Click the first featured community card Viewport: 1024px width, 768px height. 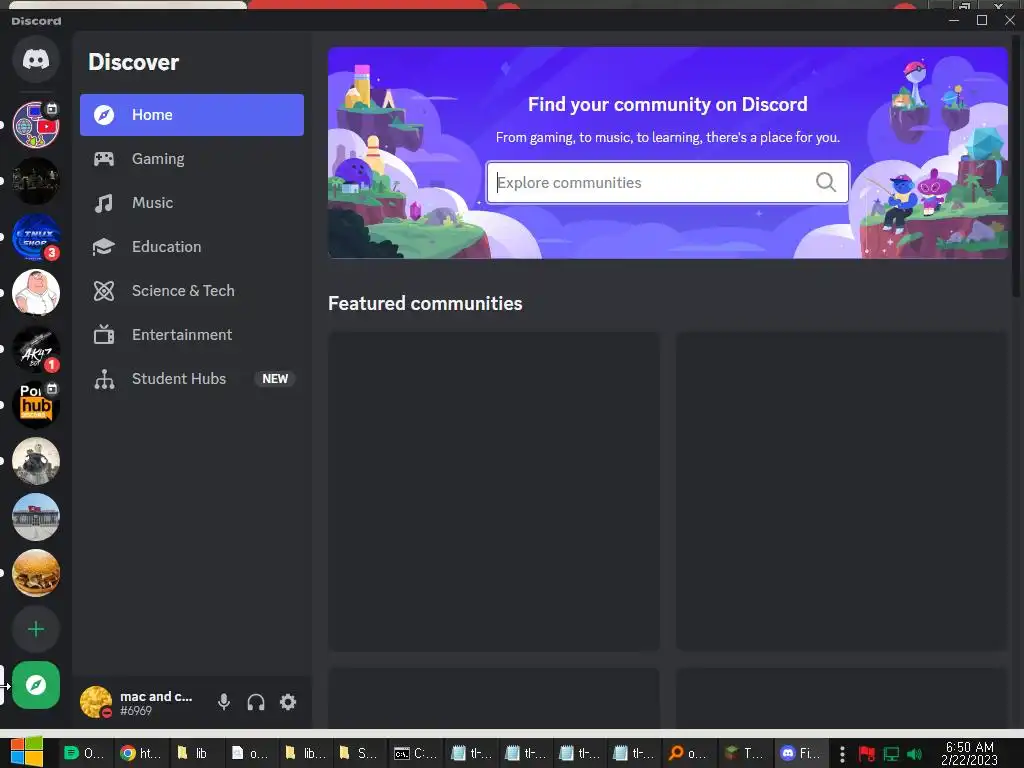pos(494,491)
